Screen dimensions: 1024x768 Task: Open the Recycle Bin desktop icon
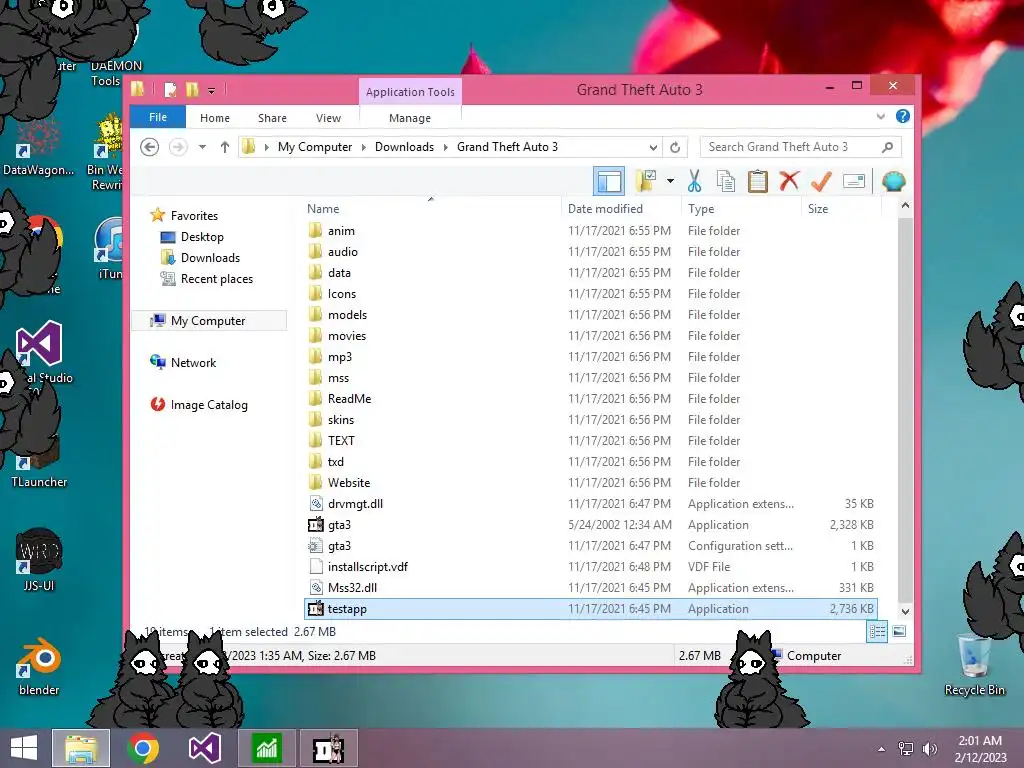974,664
